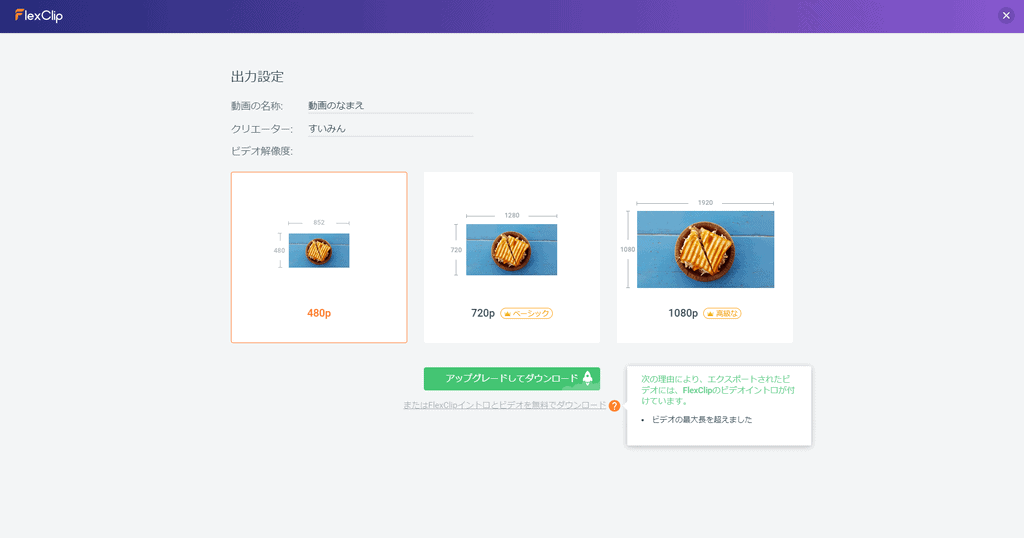This screenshot has height=538, width=1024.
Task: Click the rocket icon on the upgrade button
Action: pyautogui.click(x=588, y=378)
